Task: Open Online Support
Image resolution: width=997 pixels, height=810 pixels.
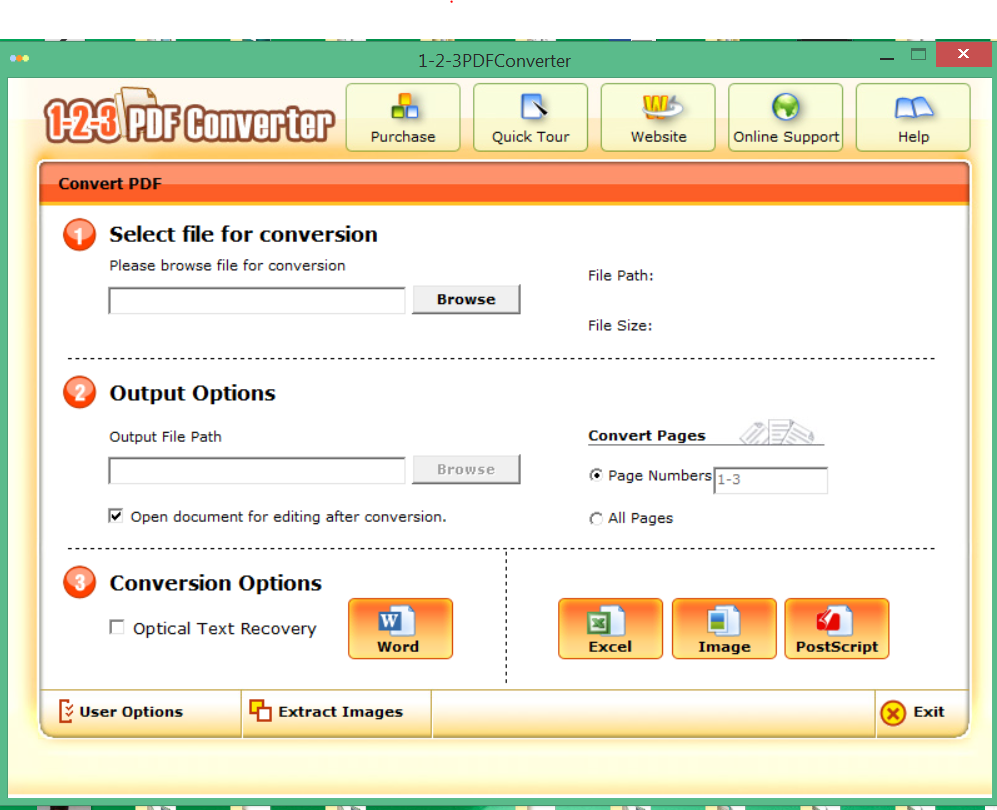Action: click(786, 118)
